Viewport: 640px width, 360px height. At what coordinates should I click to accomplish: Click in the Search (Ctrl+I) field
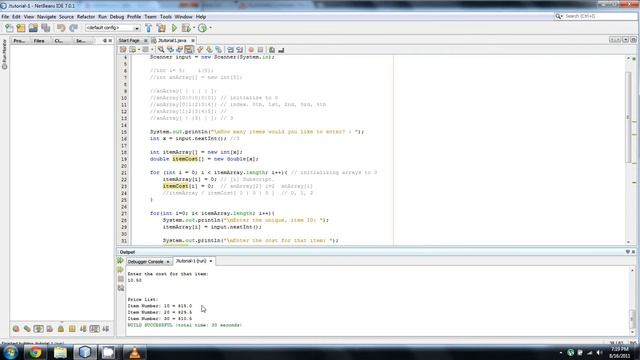tap(600, 16)
